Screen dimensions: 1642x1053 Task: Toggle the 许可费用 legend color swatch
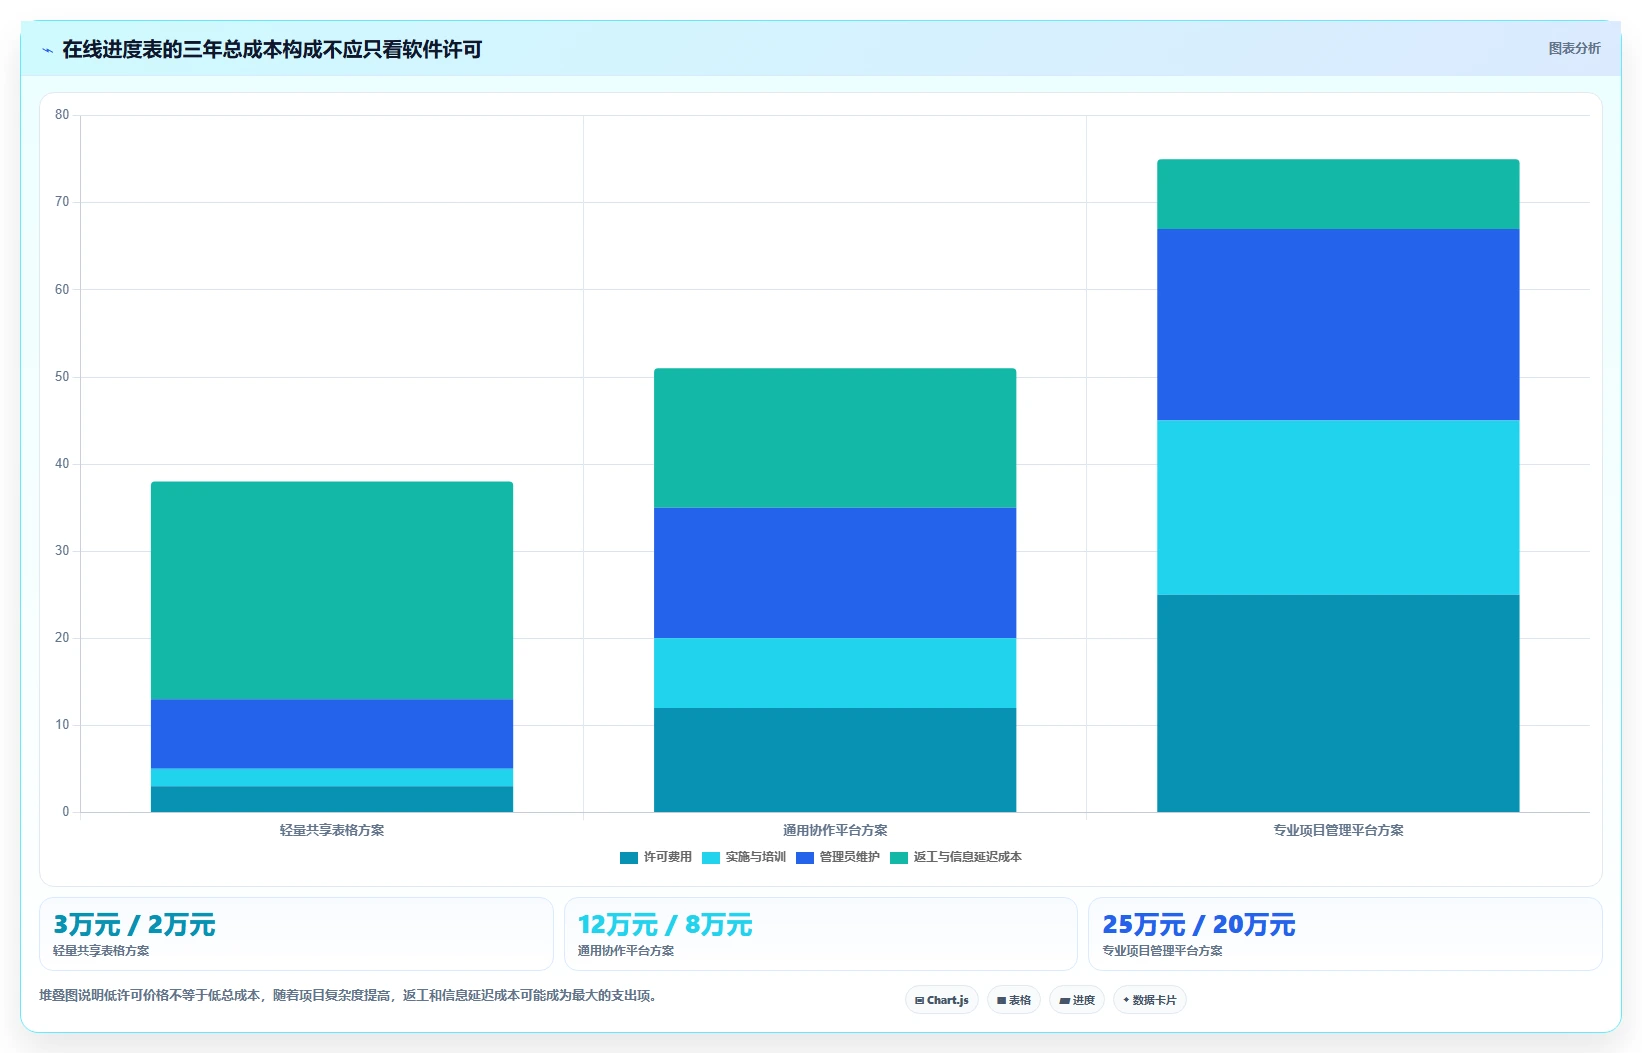[629, 857]
